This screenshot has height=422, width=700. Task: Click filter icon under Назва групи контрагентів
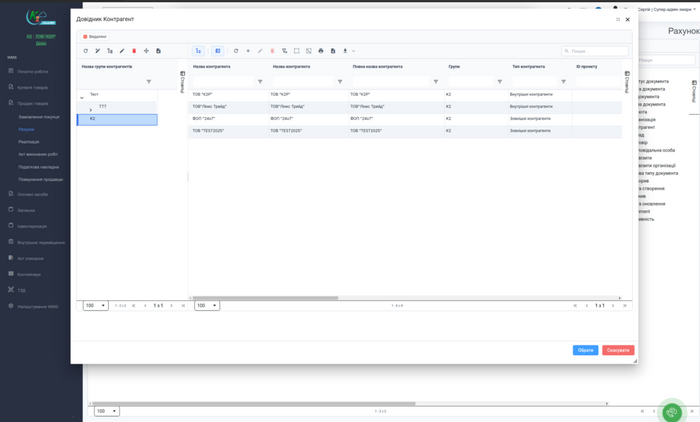pyautogui.click(x=149, y=82)
